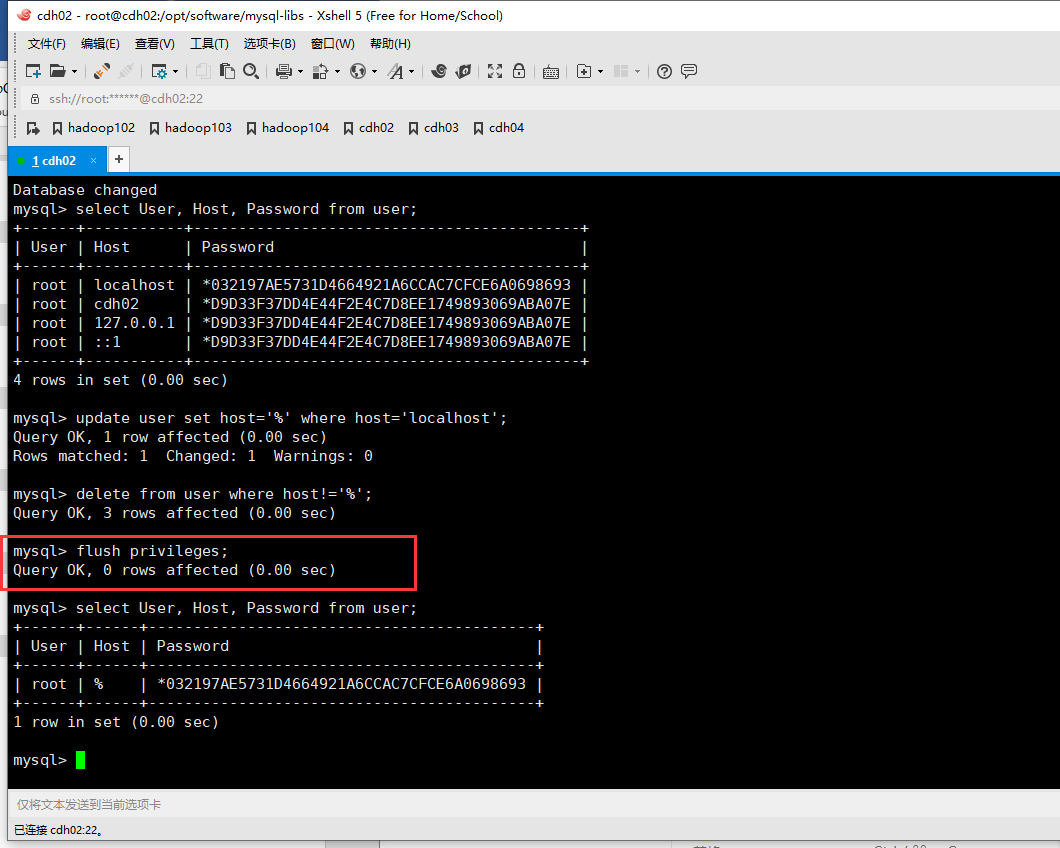Open the cdh04 bookmark
Screen dimensions: 1060x848
[498, 128]
